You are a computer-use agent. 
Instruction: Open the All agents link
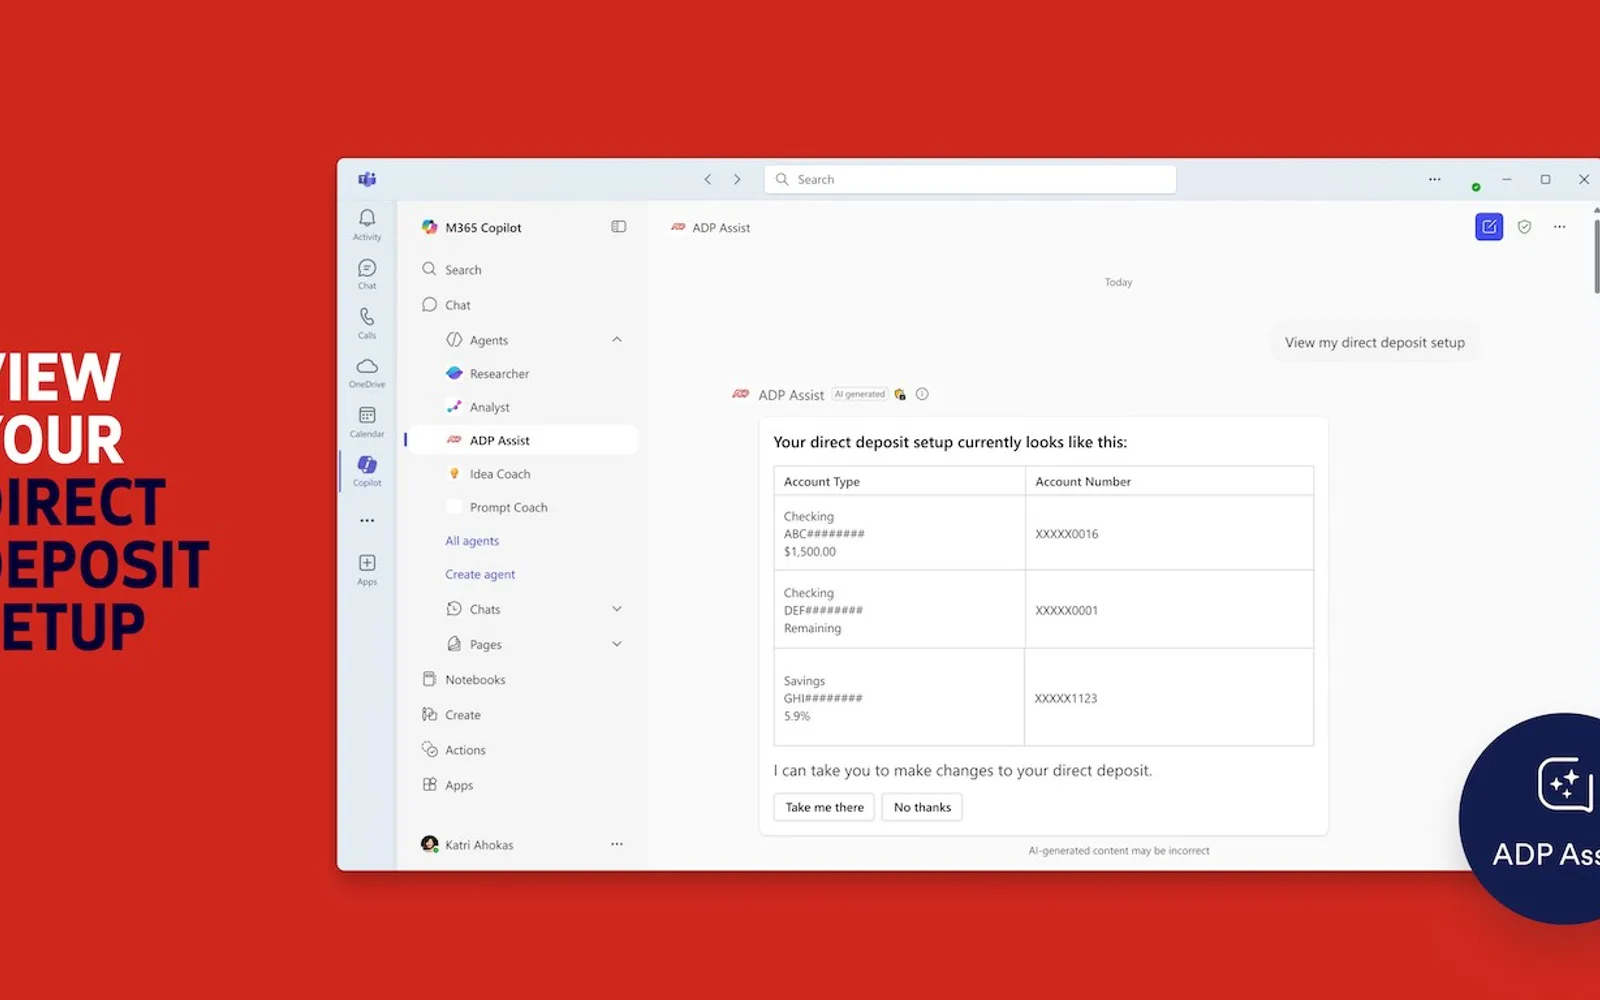click(472, 541)
